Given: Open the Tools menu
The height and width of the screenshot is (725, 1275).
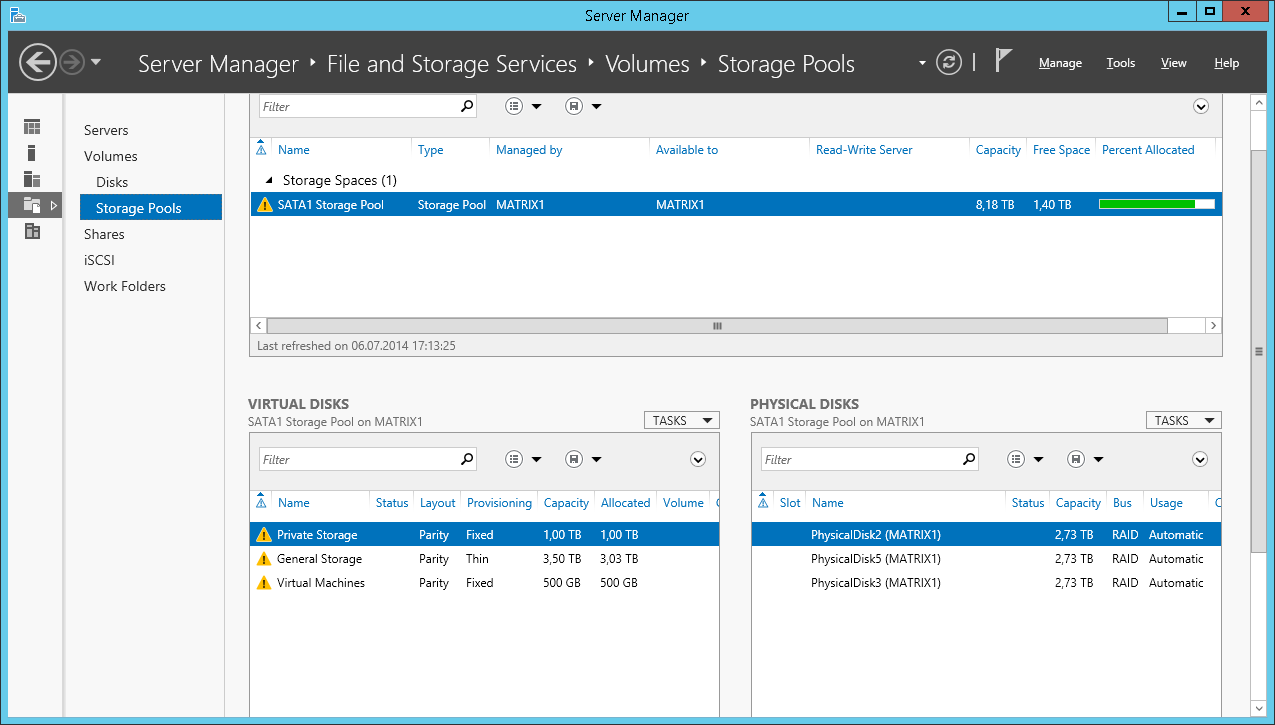Looking at the screenshot, I should pyautogui.click(x=1121, y=63).
